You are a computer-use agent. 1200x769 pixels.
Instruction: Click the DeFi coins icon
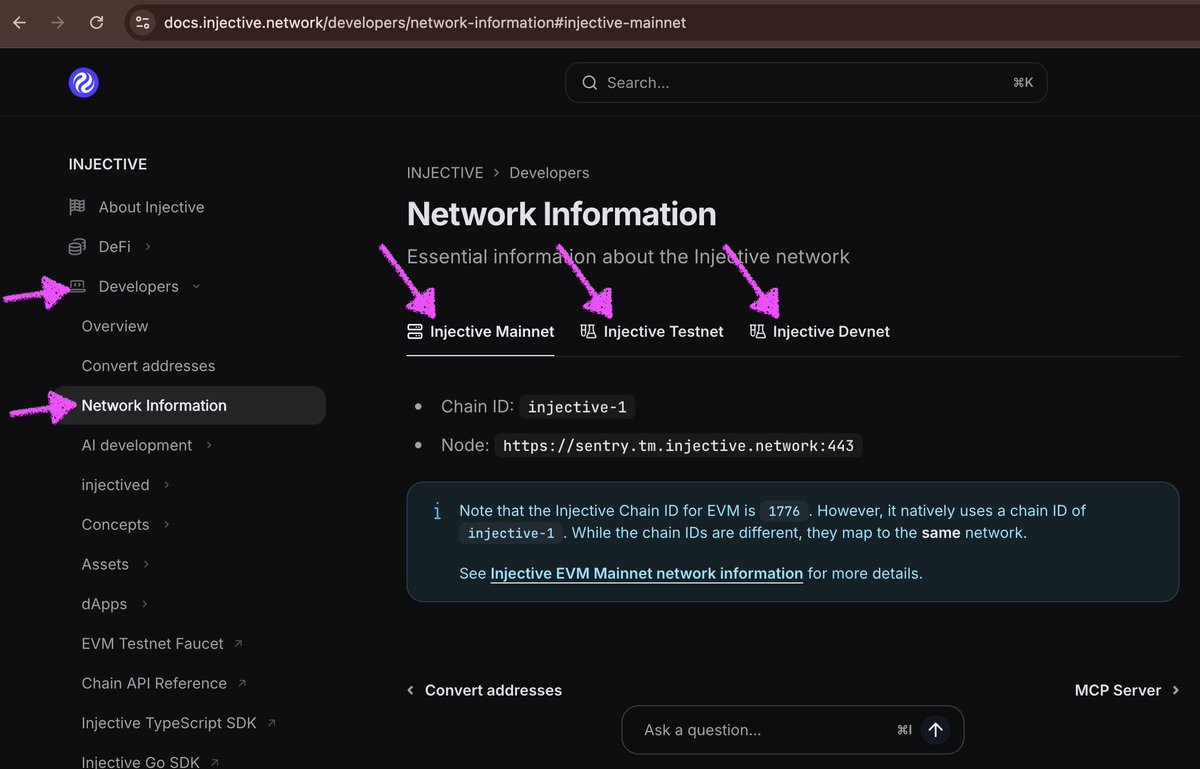(x=77, y=247)
